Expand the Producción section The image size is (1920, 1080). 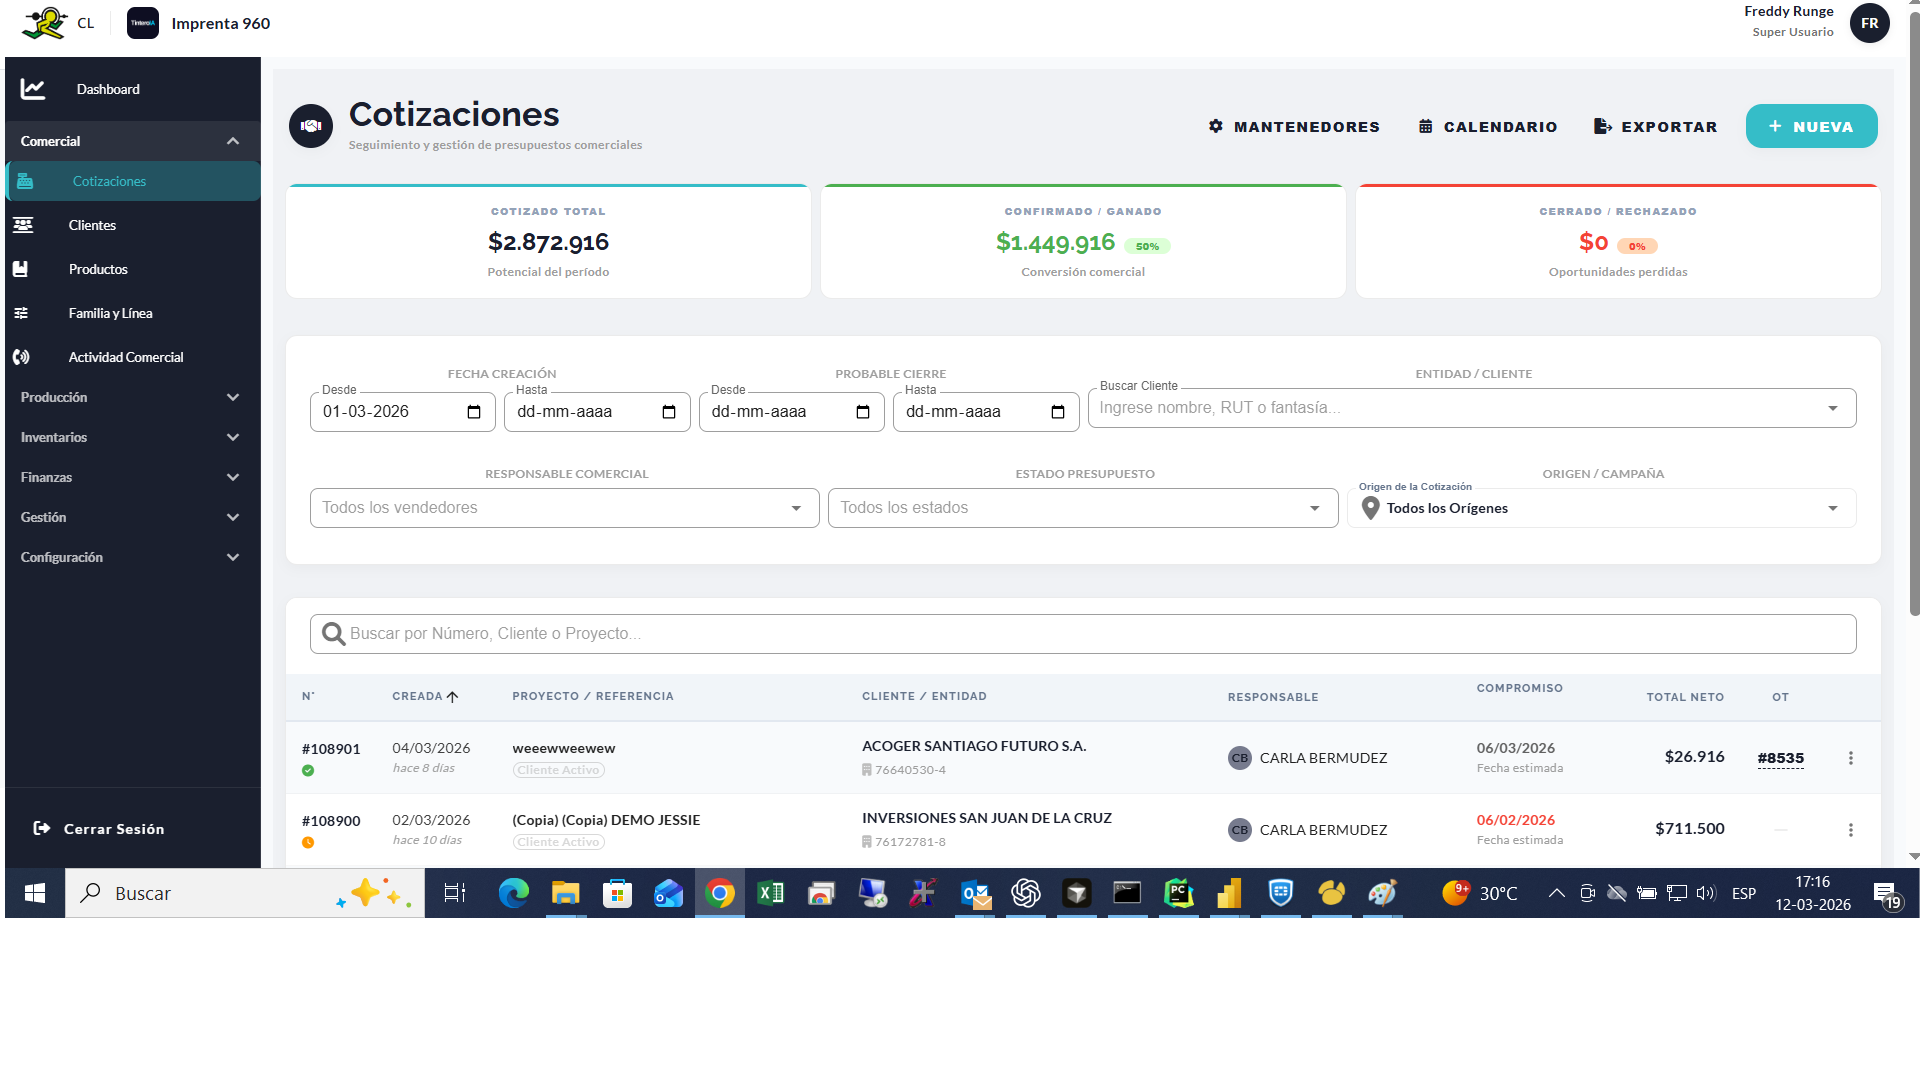point(233,397)
